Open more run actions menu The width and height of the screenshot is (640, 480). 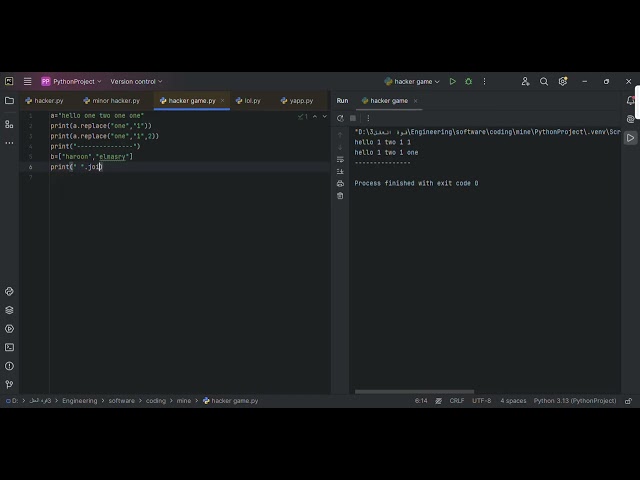484,82
